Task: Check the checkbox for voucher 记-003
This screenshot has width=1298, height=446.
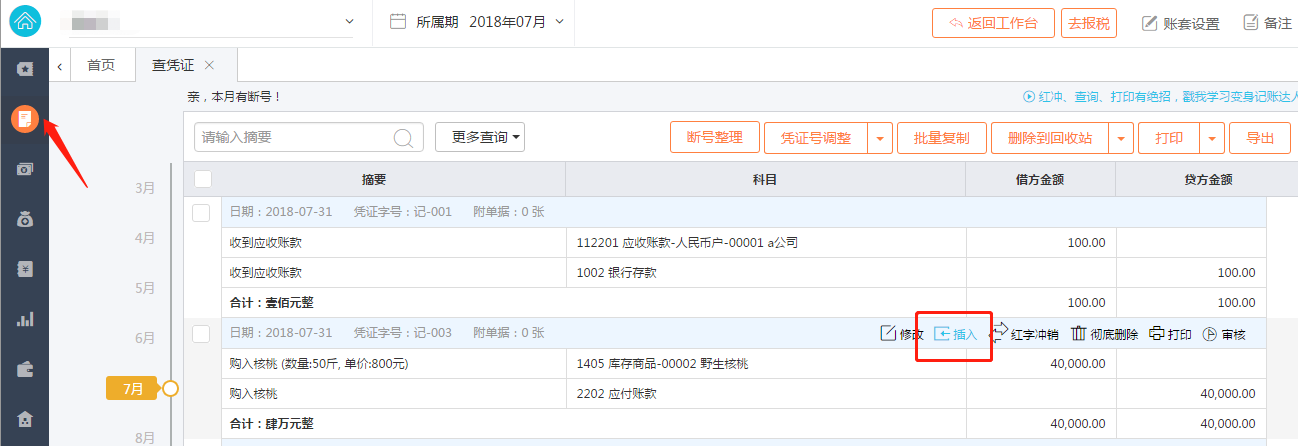Action: [x=201, y=333]
